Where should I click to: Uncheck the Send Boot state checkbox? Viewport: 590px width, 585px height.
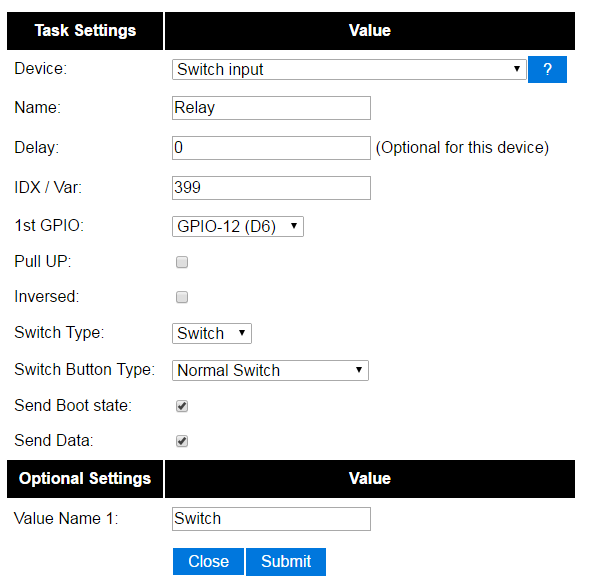(x=182, y=406)
